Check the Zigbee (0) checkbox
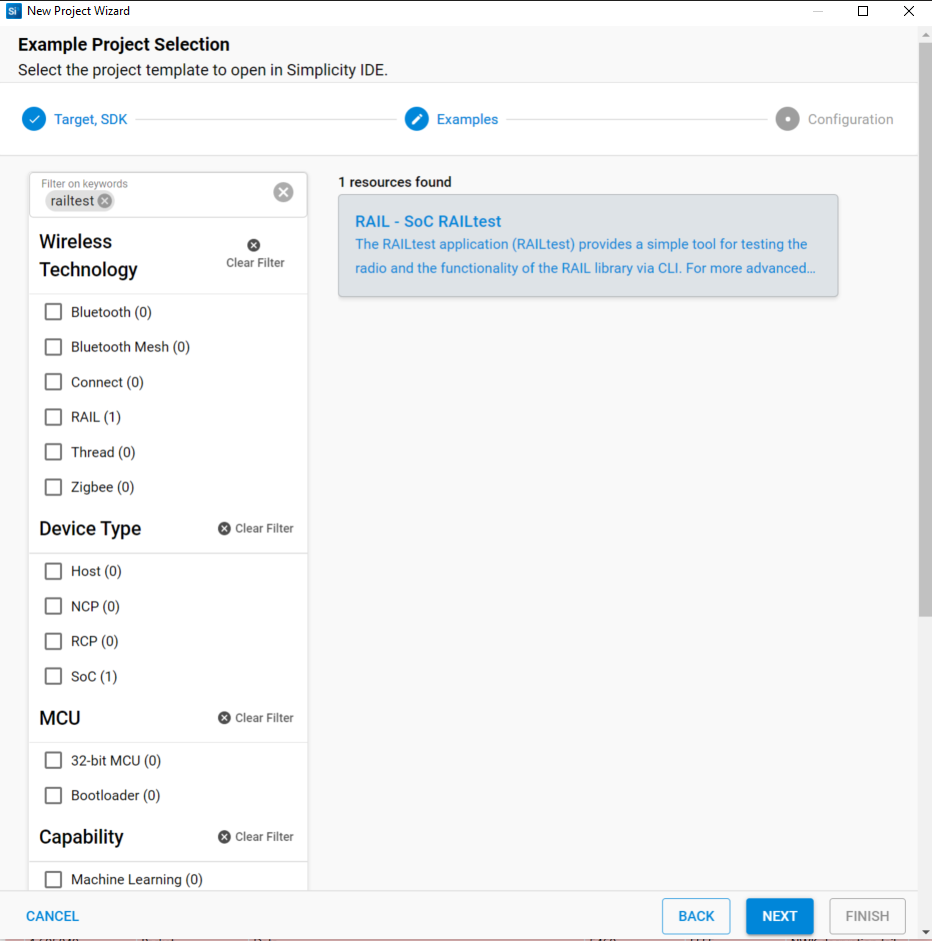The width and height of the screenshot is (932, 941). point(53,487)
